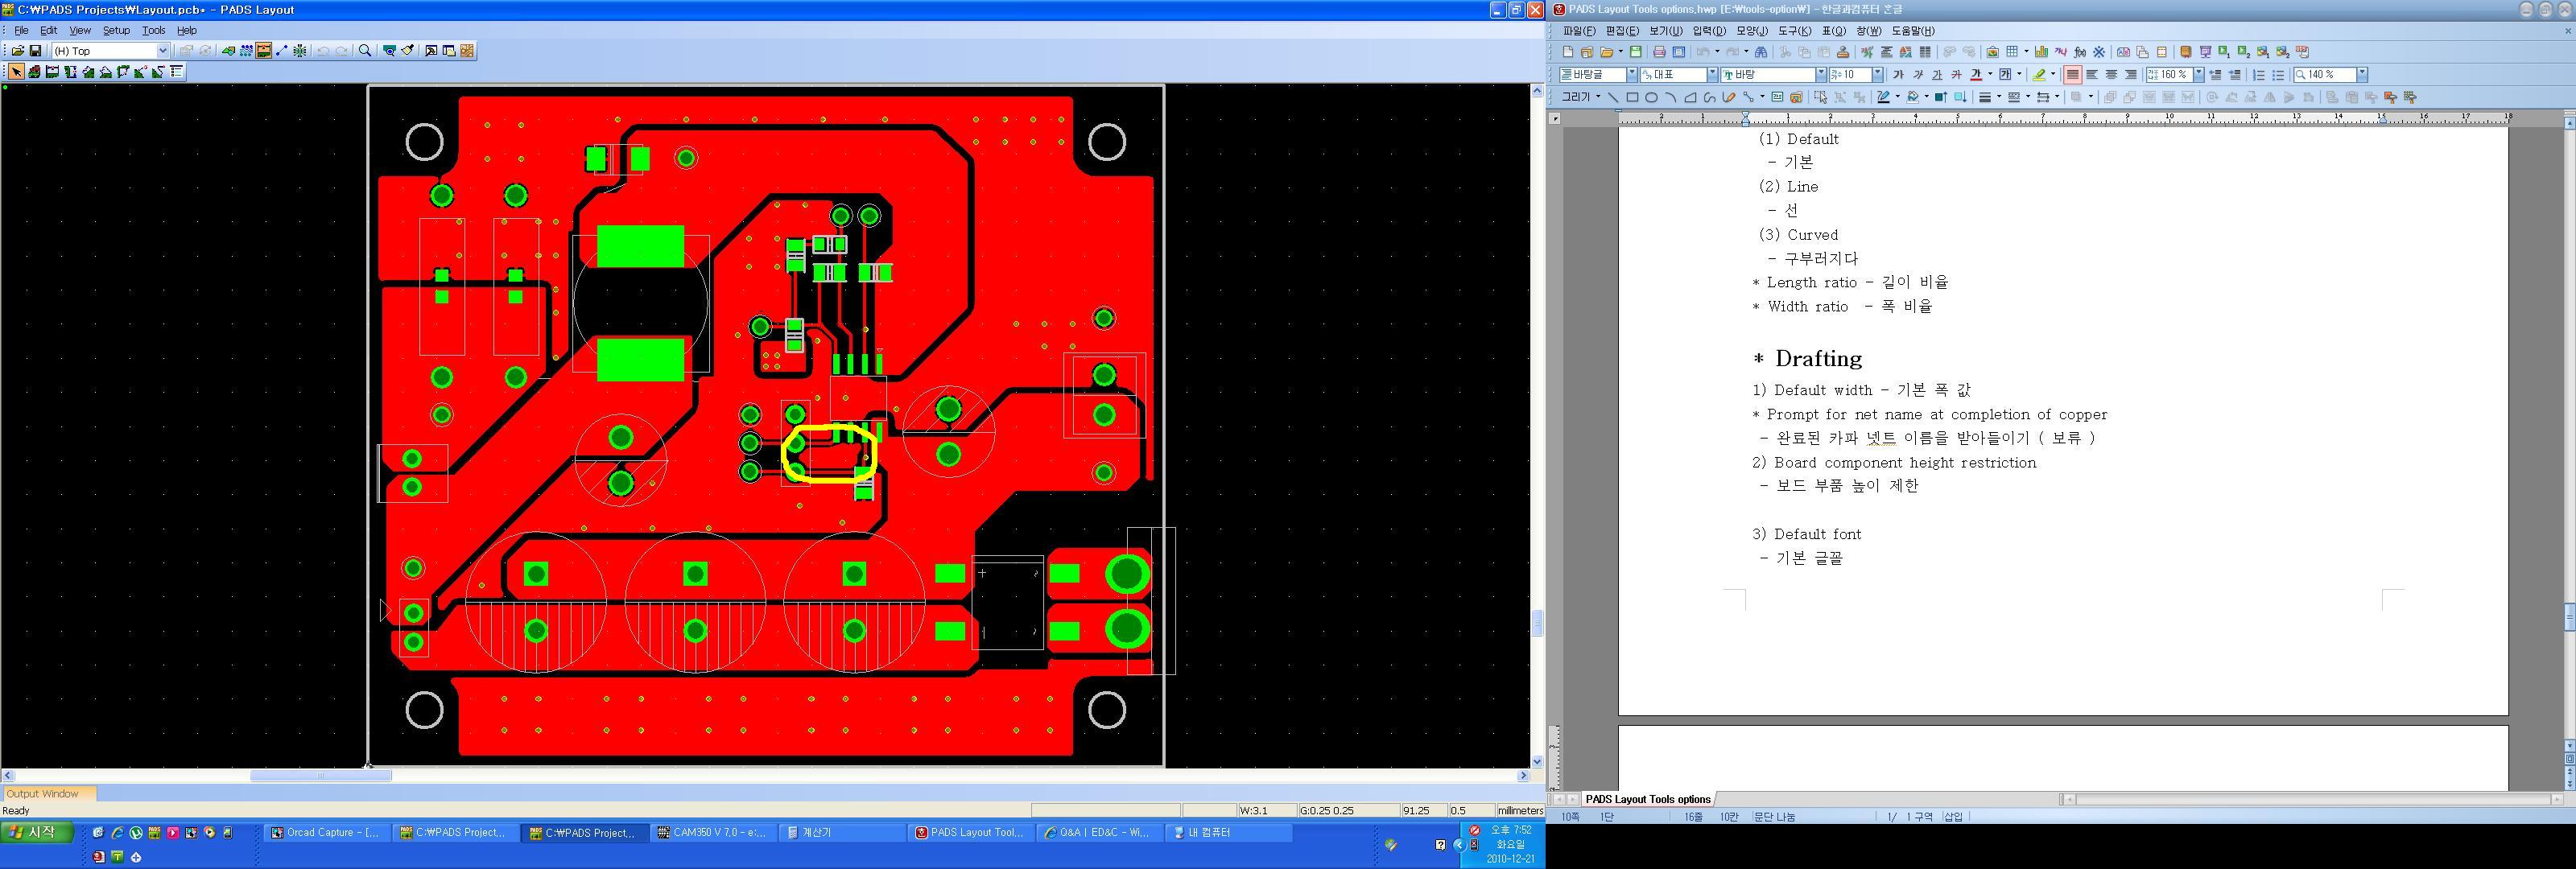2576x869 pixels.
Task: Toggle bold 가 formatting button
Action: pos(1898,75)
